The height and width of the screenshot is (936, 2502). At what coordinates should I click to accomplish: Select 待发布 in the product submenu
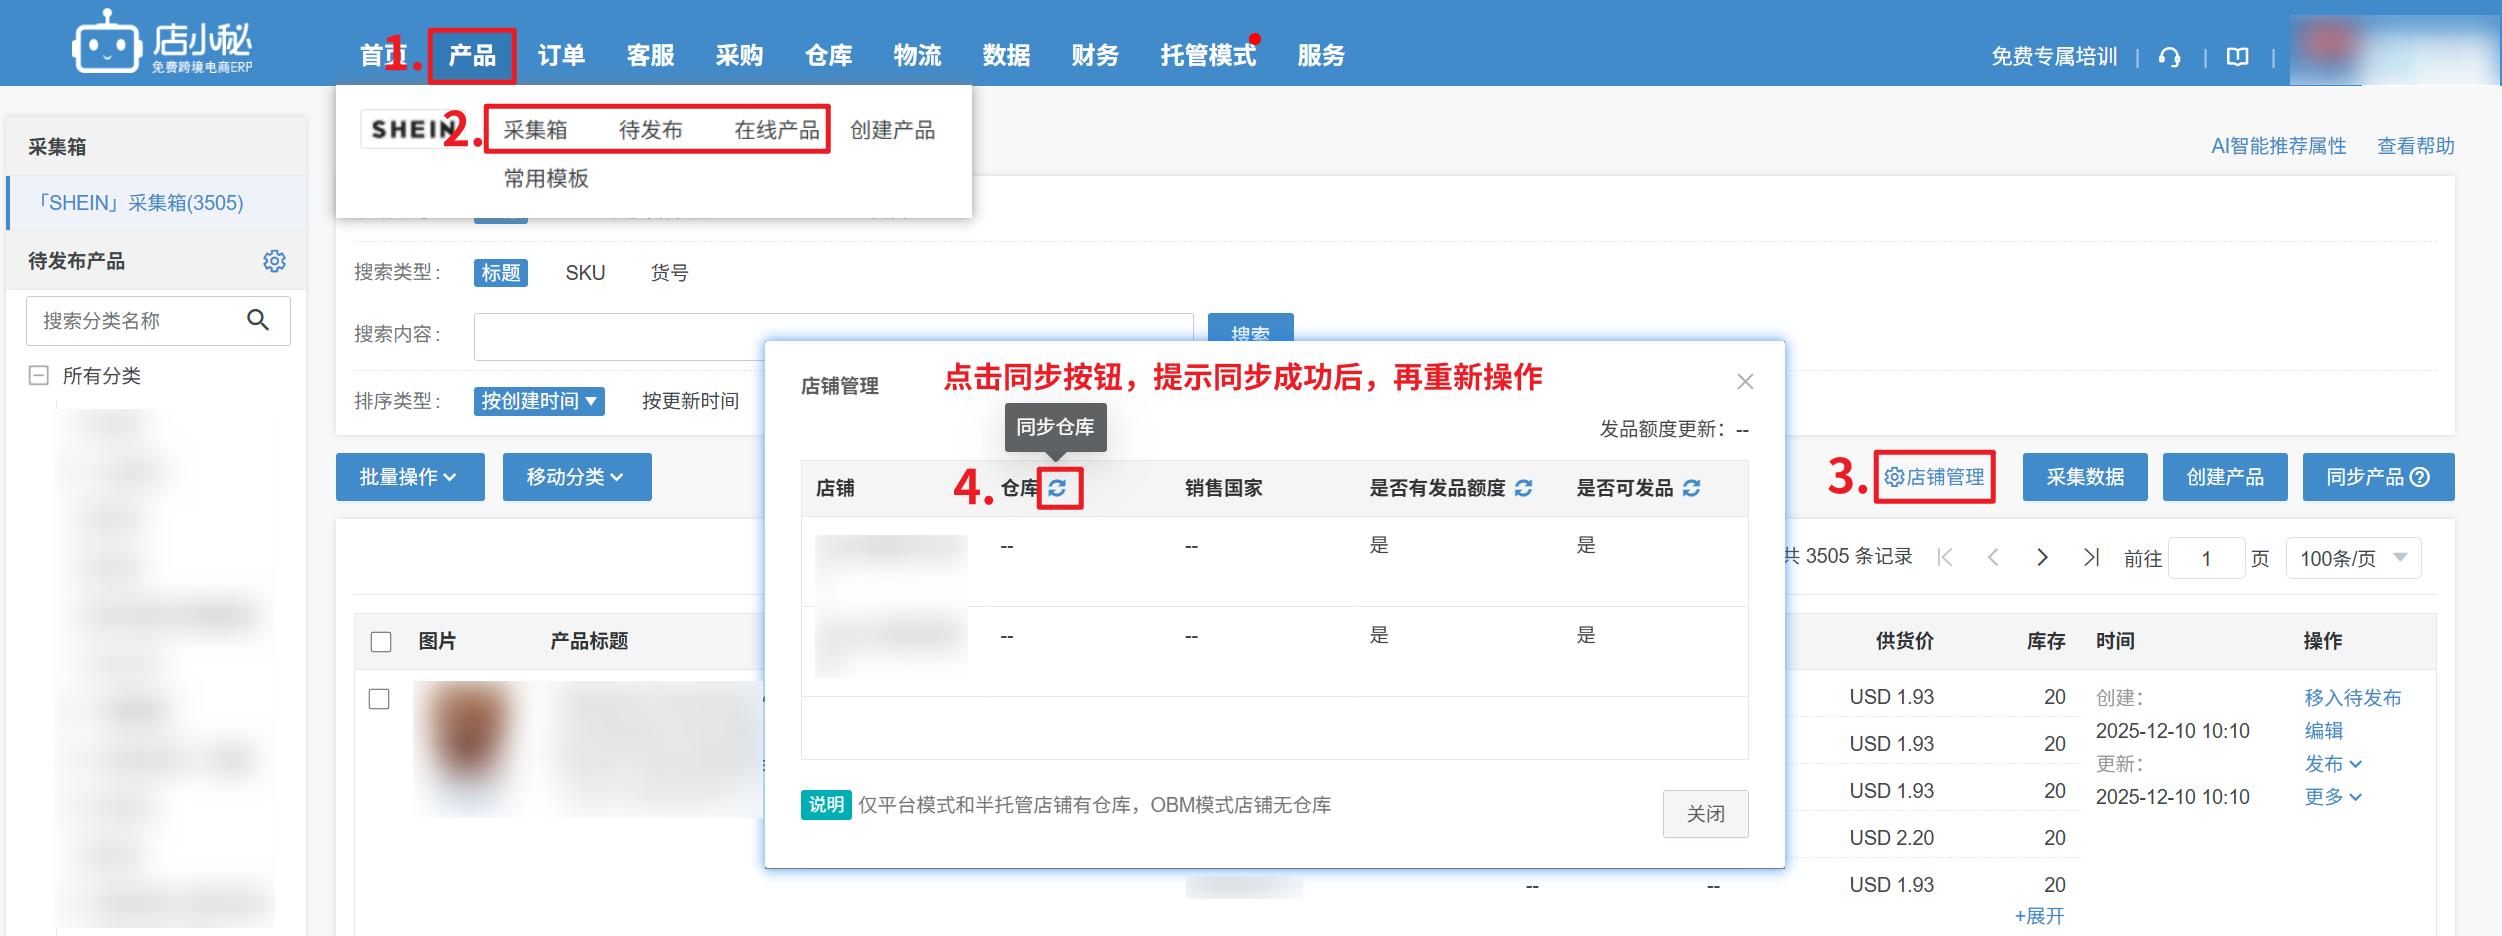tap(650, 130)
